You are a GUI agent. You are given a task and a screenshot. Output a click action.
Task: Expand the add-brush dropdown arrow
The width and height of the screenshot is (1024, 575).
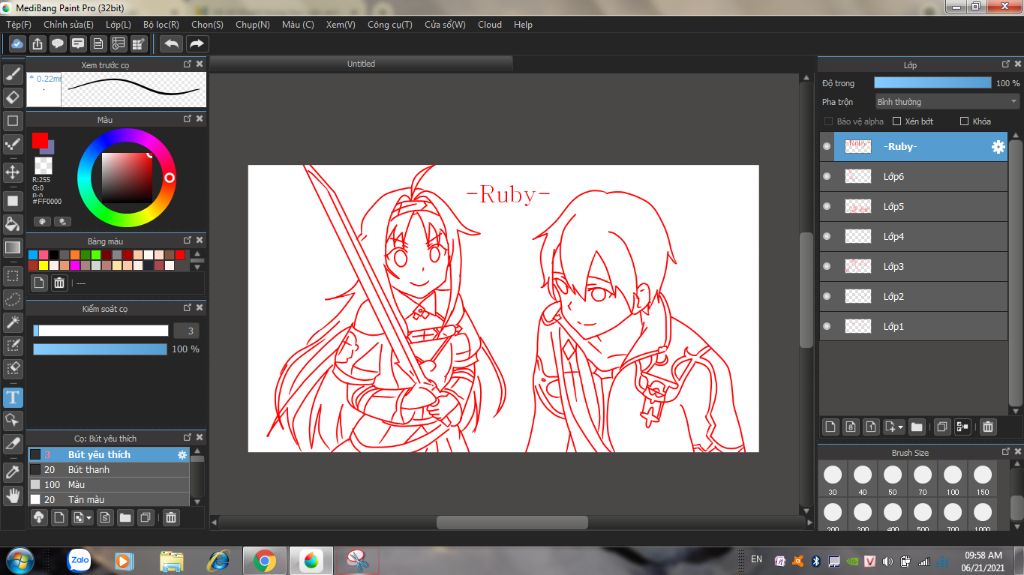(x=89, y=518)
